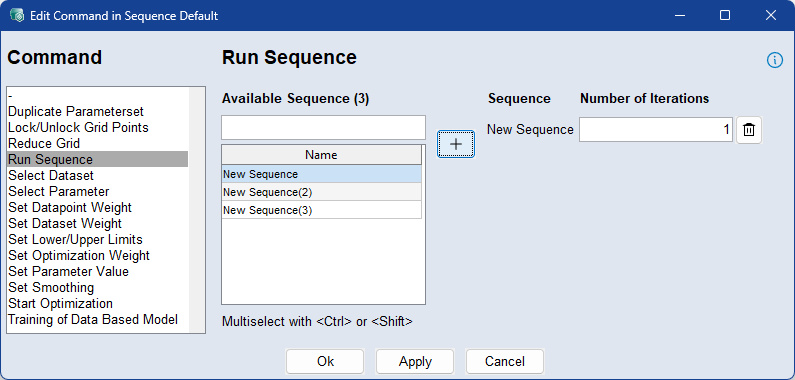The height and width of the screenshot is (380, 795).
Task: Select New Sequence(3) in available list
Action: (x=321, y=210)
